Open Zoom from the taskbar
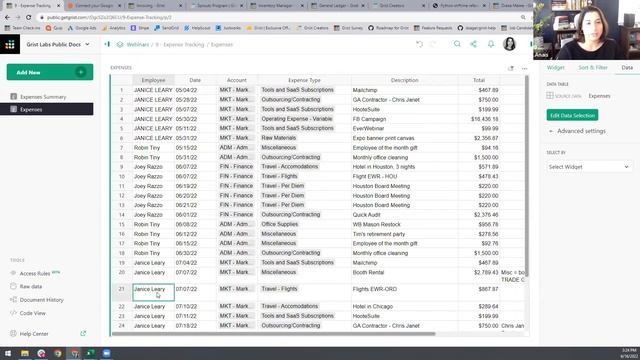640x360 pixels. click(107, 353)
